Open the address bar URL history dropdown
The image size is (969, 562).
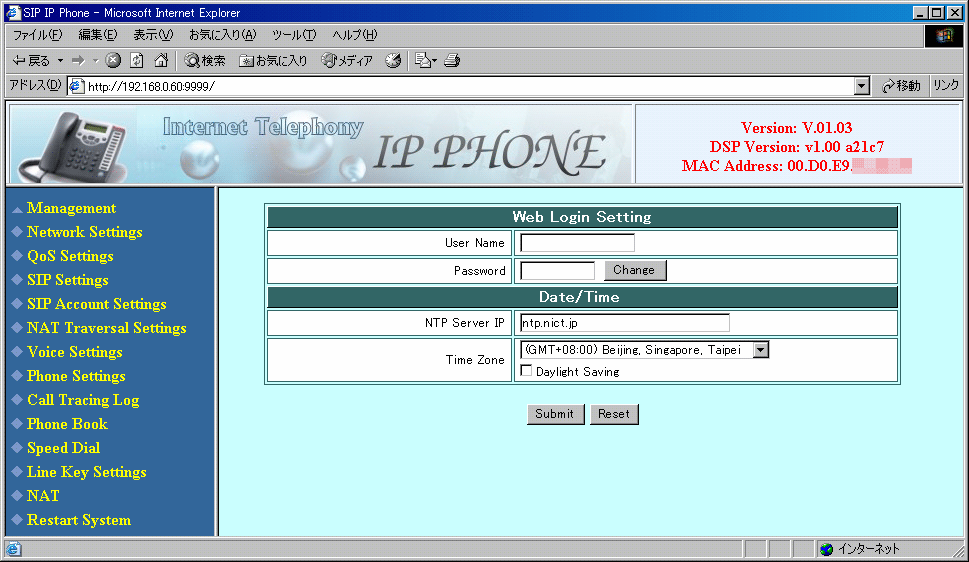(x=862, y=86)
